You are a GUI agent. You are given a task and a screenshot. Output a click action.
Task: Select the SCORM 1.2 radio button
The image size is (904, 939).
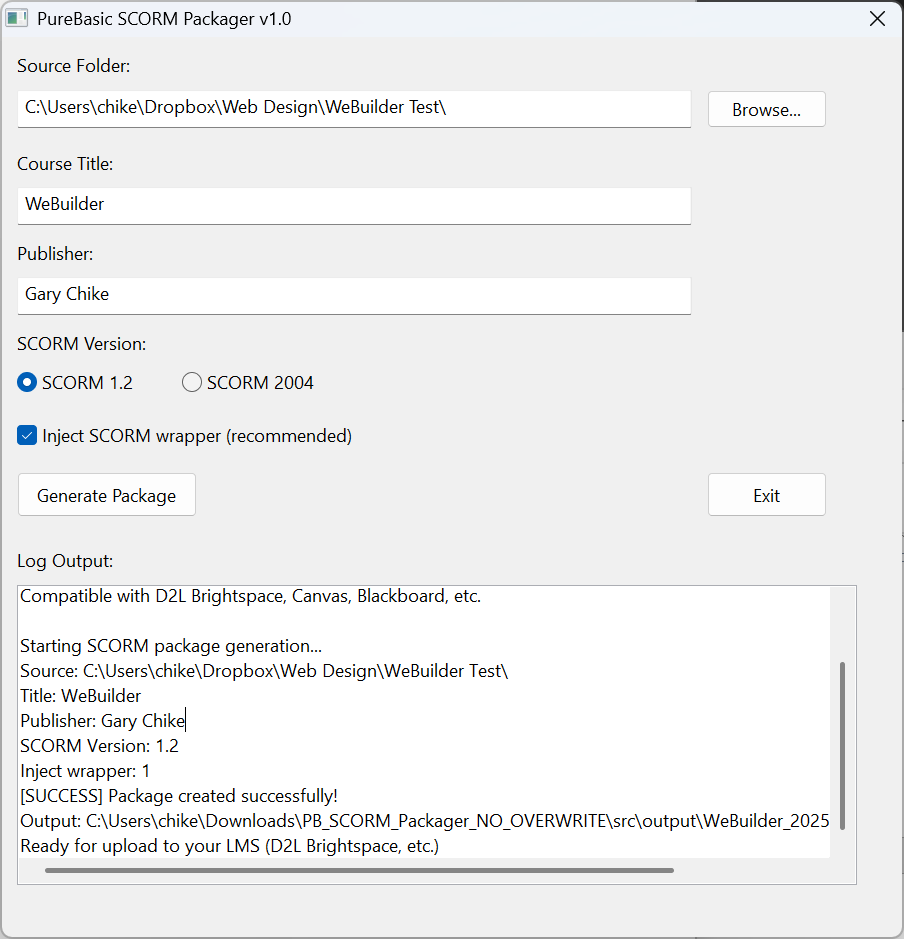tap(27, 383)
